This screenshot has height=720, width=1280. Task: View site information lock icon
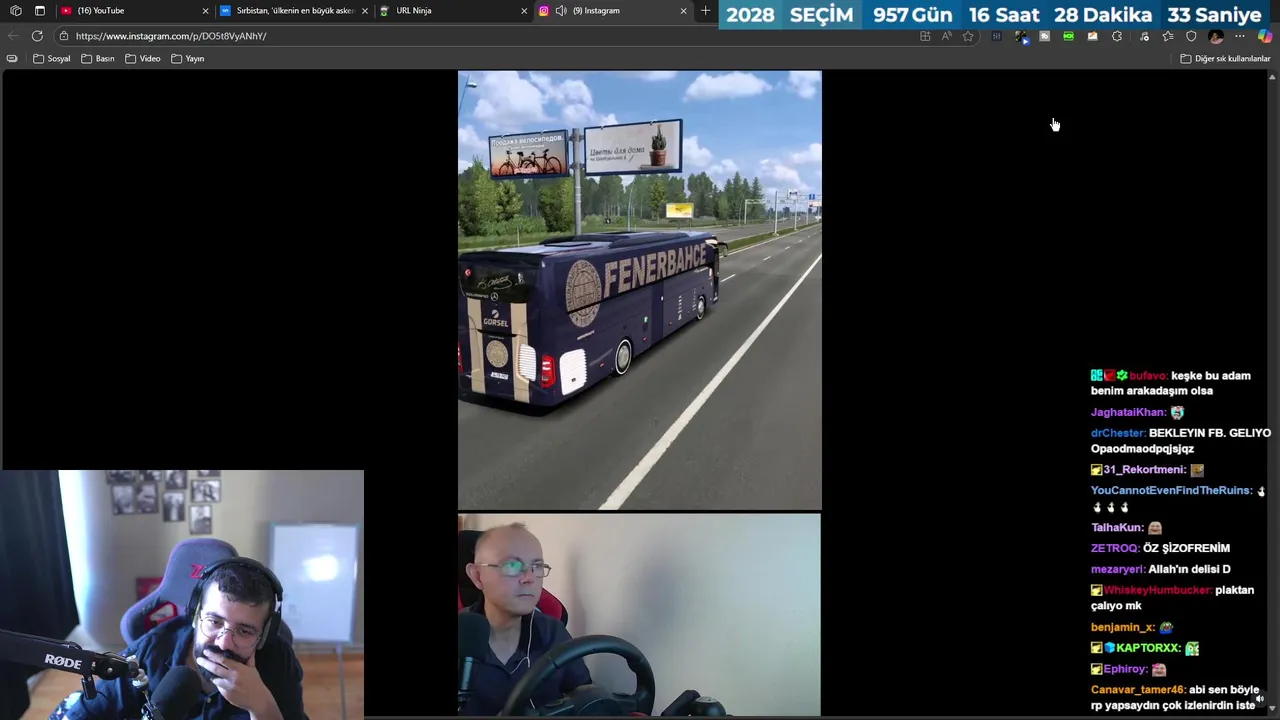pyautogui.click(x=63, y=36)
